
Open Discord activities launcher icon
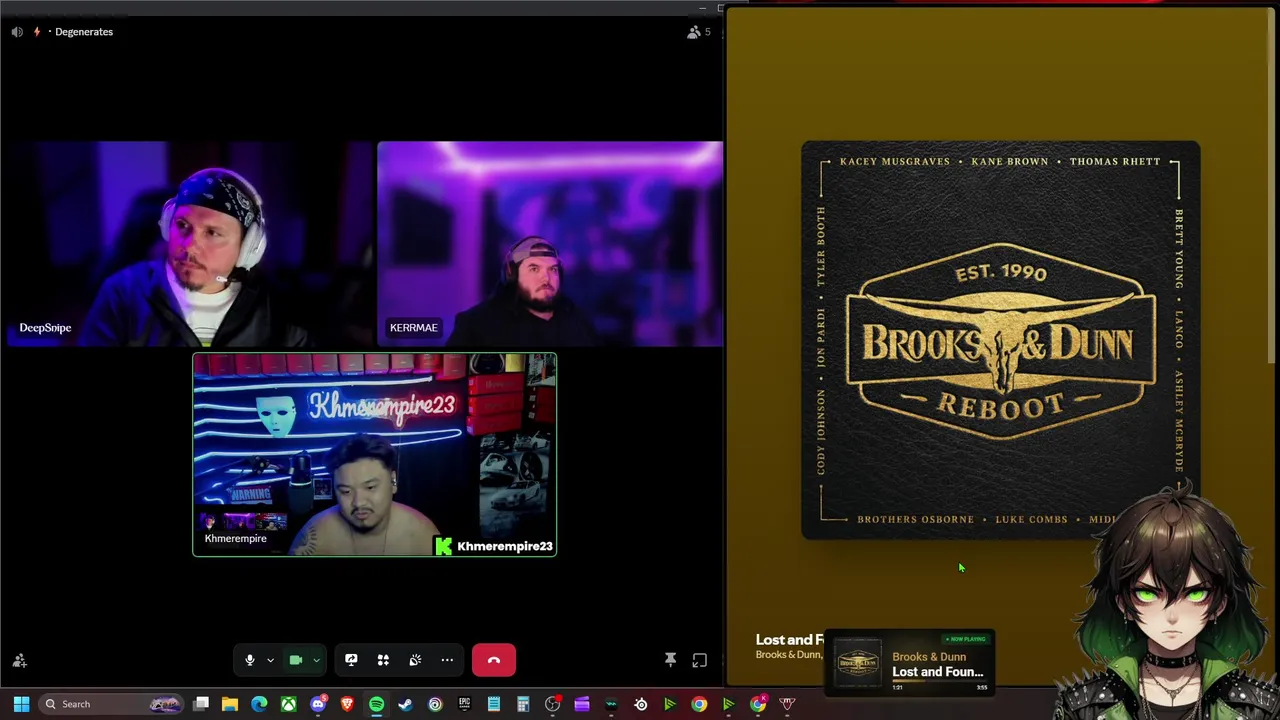coord(383,660)
